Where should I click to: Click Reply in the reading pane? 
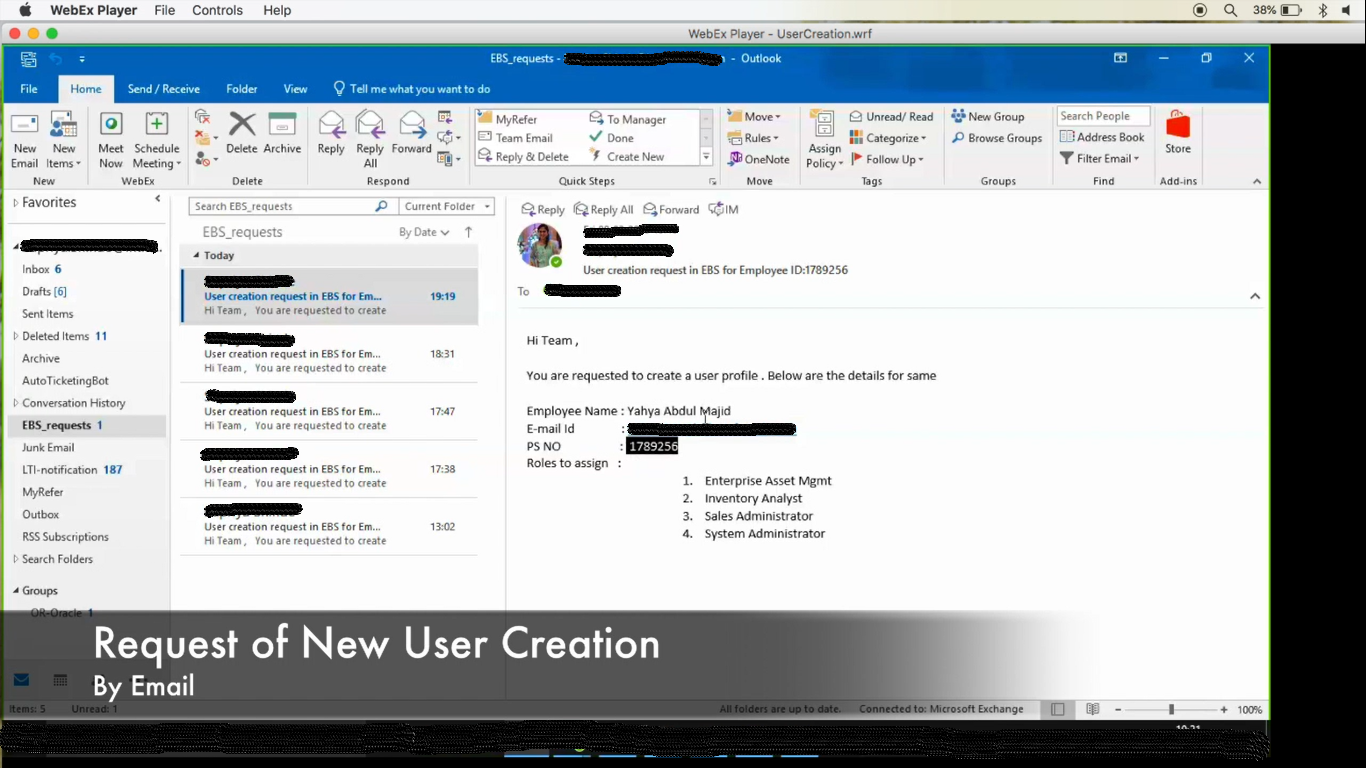pyautogui.click(x=543, y=210)
